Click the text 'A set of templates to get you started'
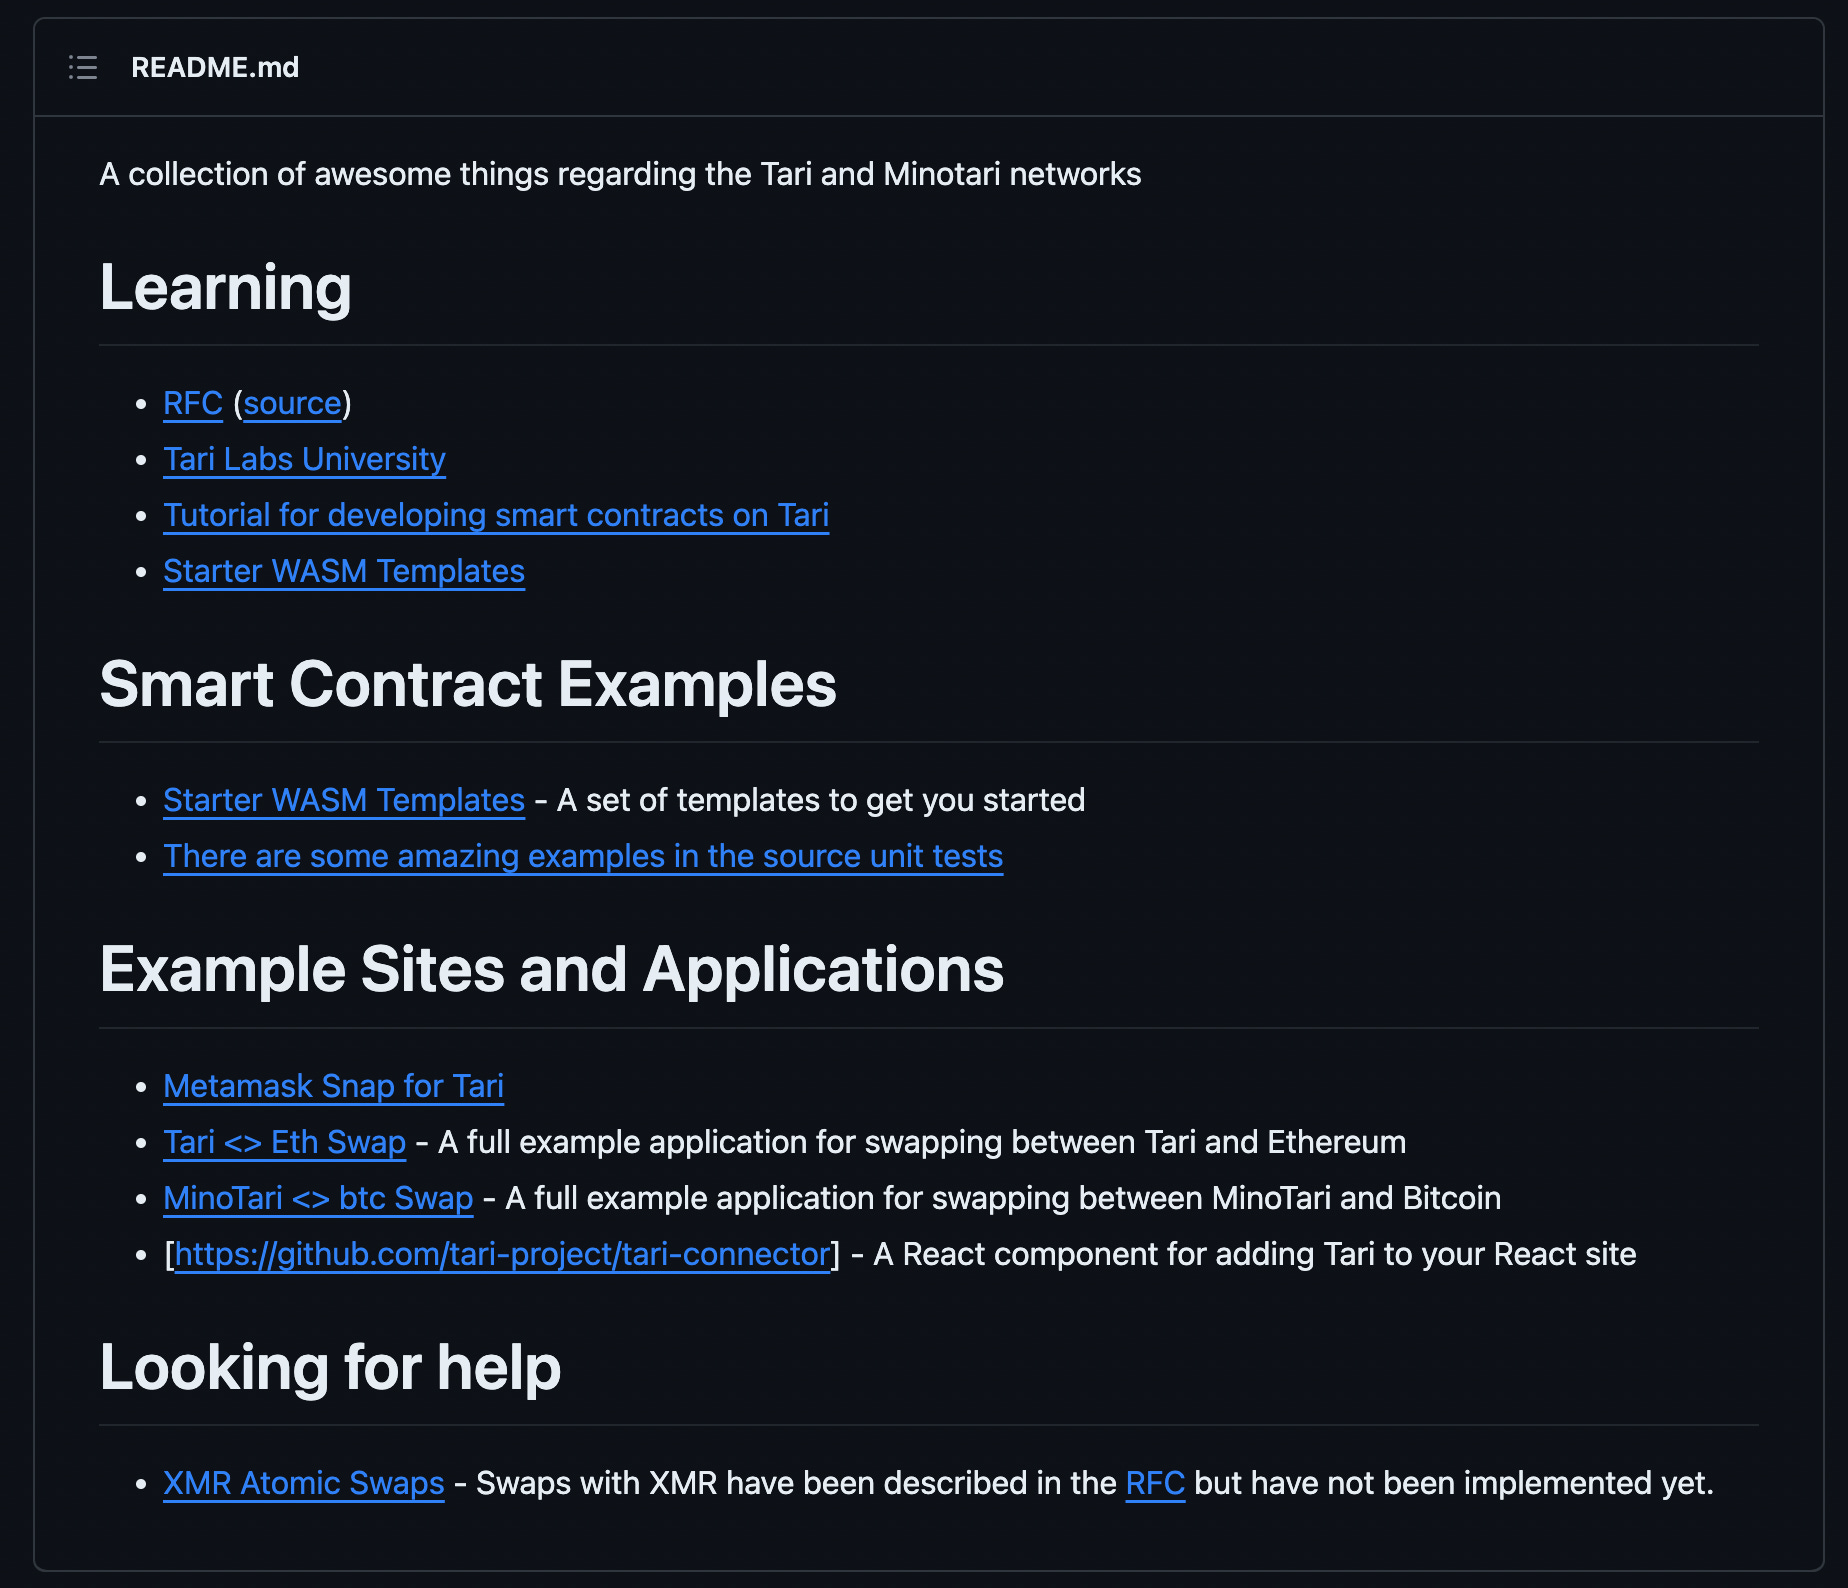Viewport: 1848px width, 1588px height. point(821,800)
